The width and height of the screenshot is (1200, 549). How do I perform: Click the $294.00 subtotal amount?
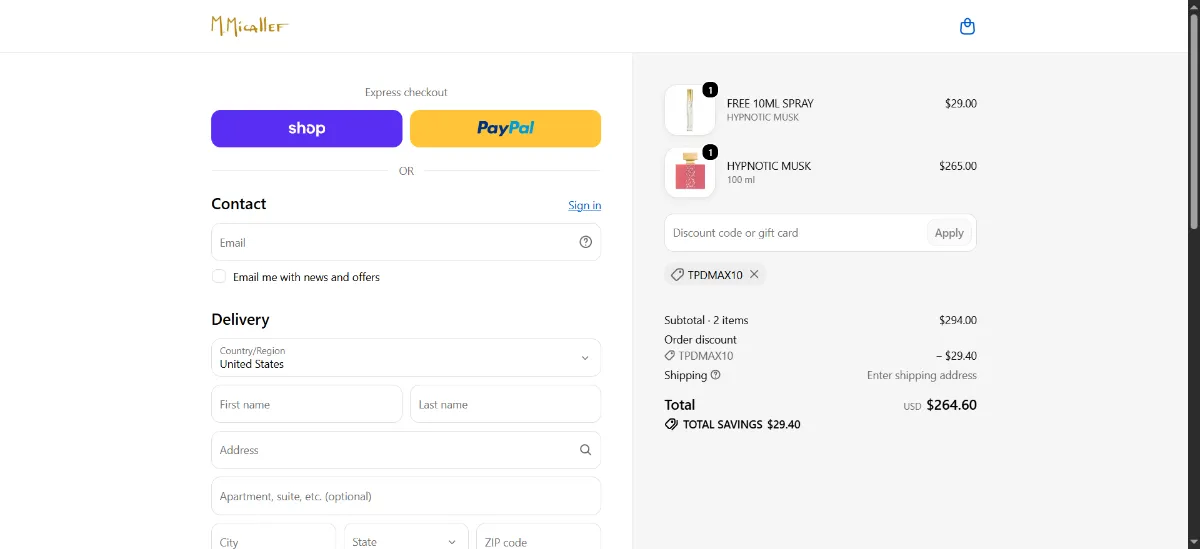[x=958, y=320]
